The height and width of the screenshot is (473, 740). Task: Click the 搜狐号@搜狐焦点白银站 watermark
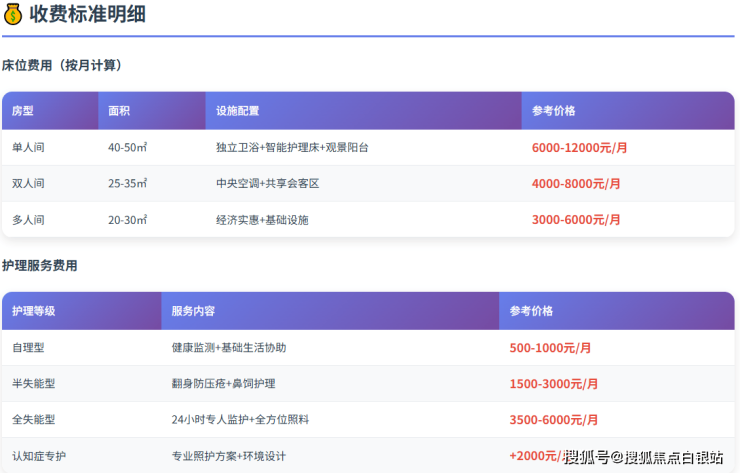(643, 457)
